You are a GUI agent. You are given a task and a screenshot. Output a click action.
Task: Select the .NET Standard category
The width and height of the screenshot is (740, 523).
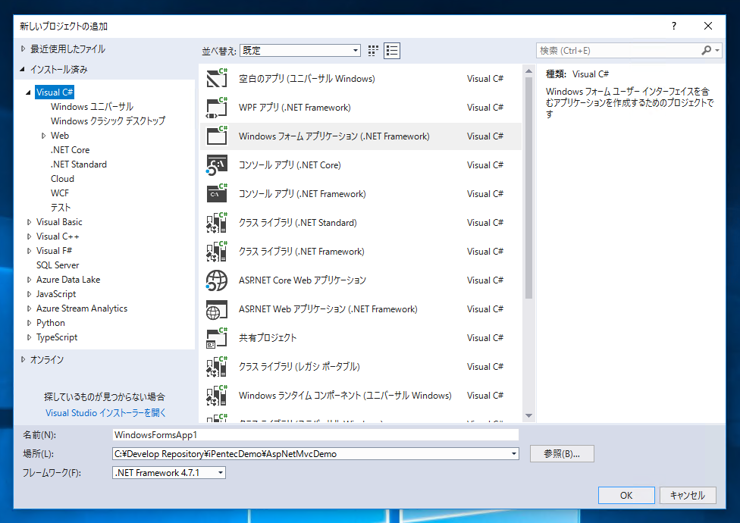point(79,164)
